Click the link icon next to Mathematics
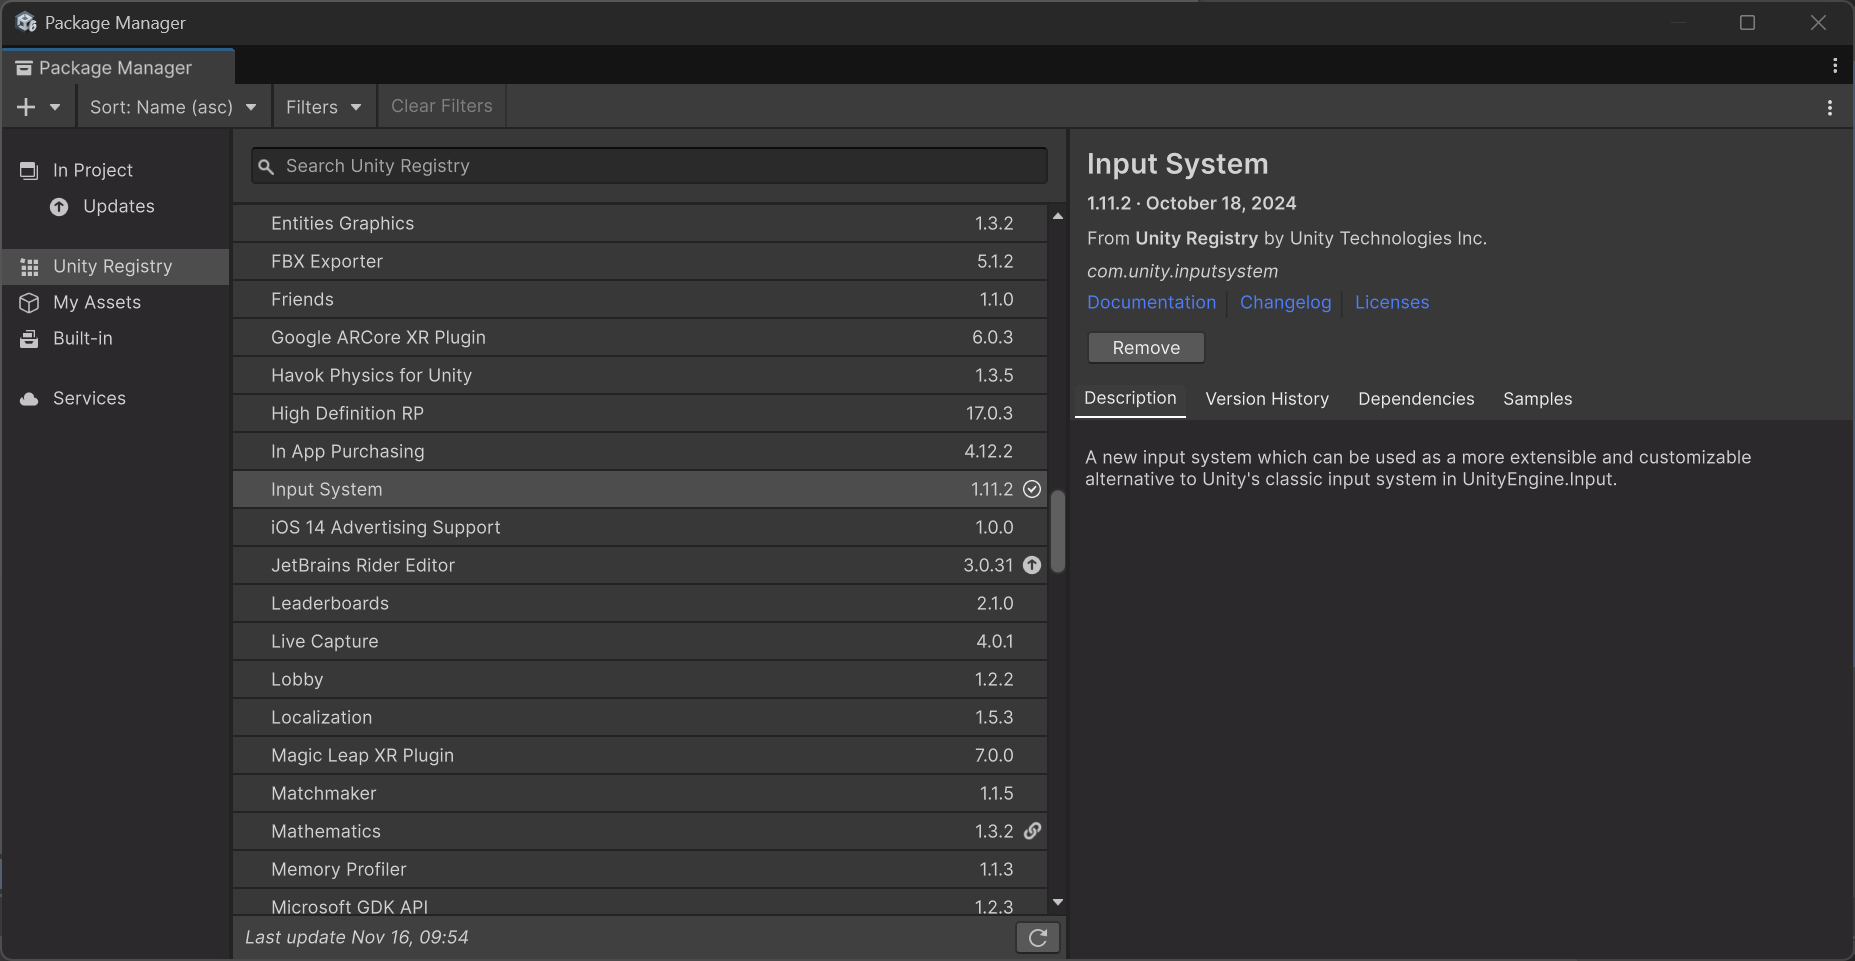Viewport: 1855px width, 961px height. tap(1031, 831)
